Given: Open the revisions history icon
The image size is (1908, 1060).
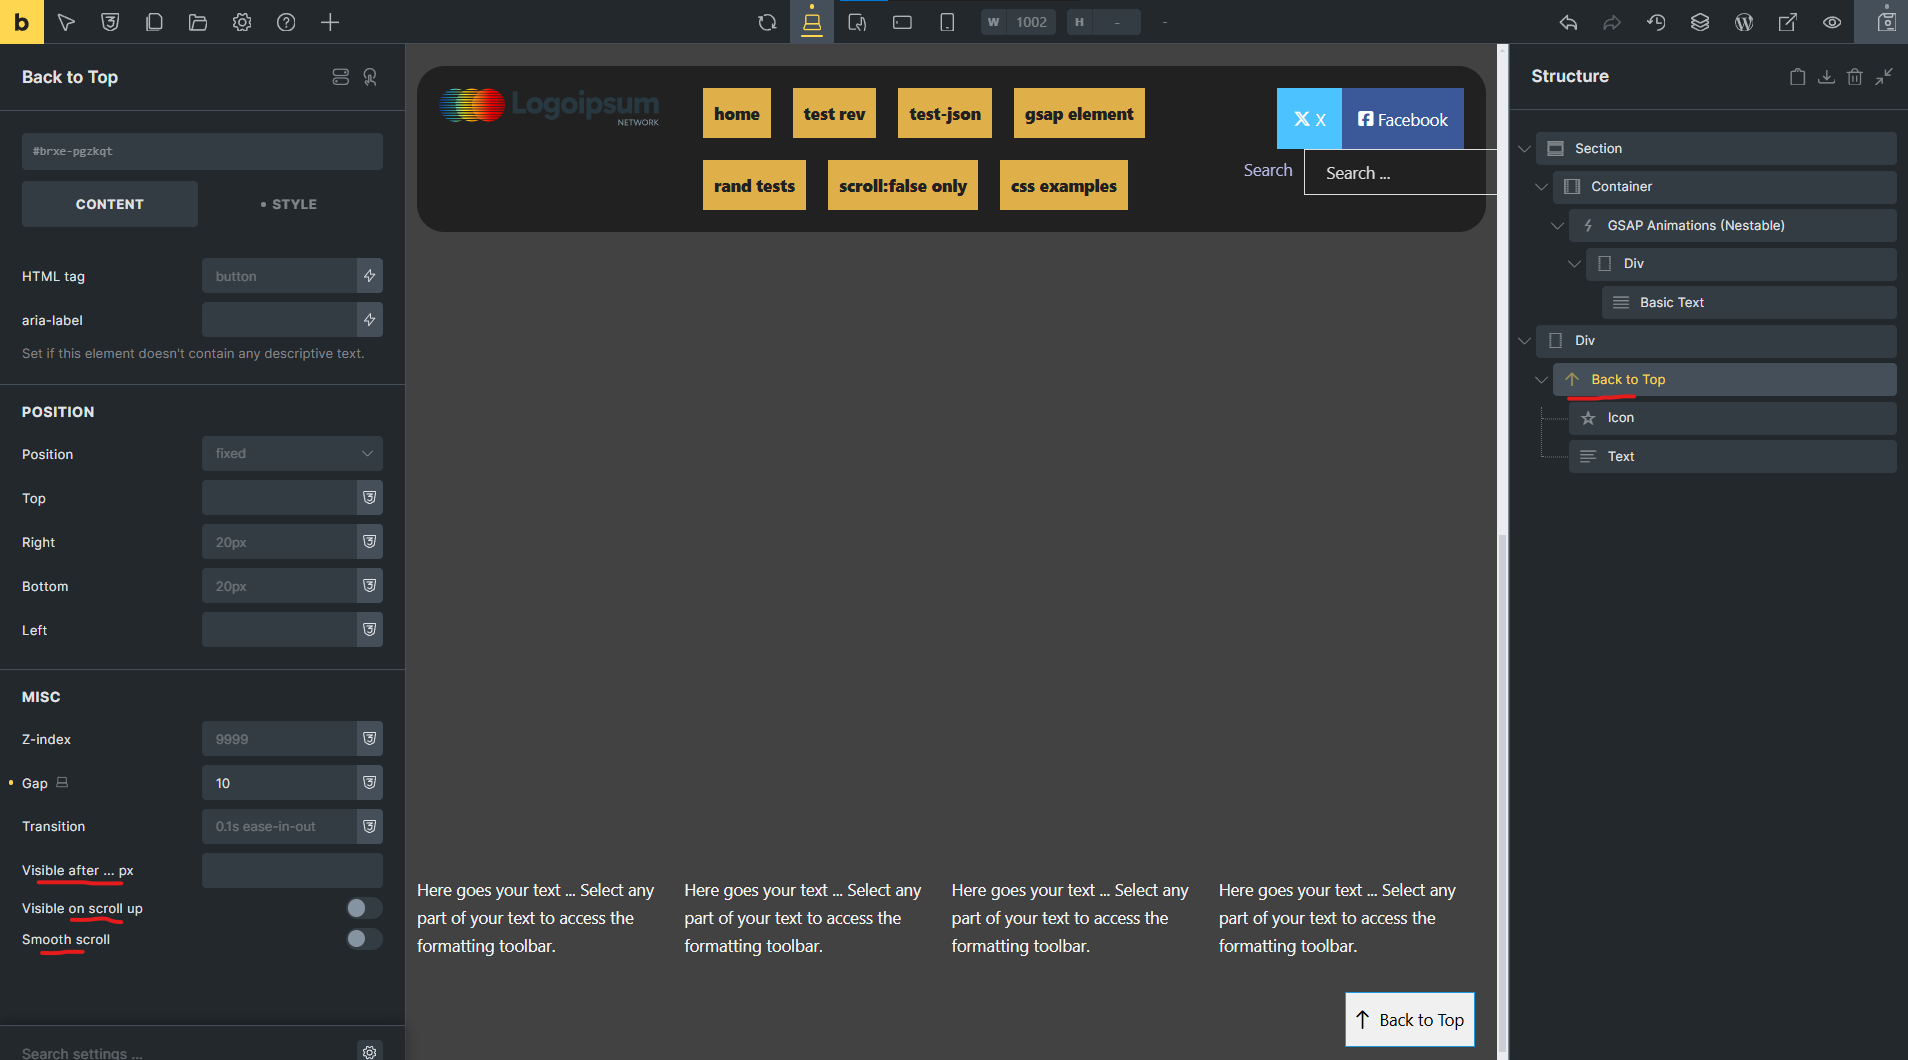Looking at the screenshot, I should [x=1656, y=22].
